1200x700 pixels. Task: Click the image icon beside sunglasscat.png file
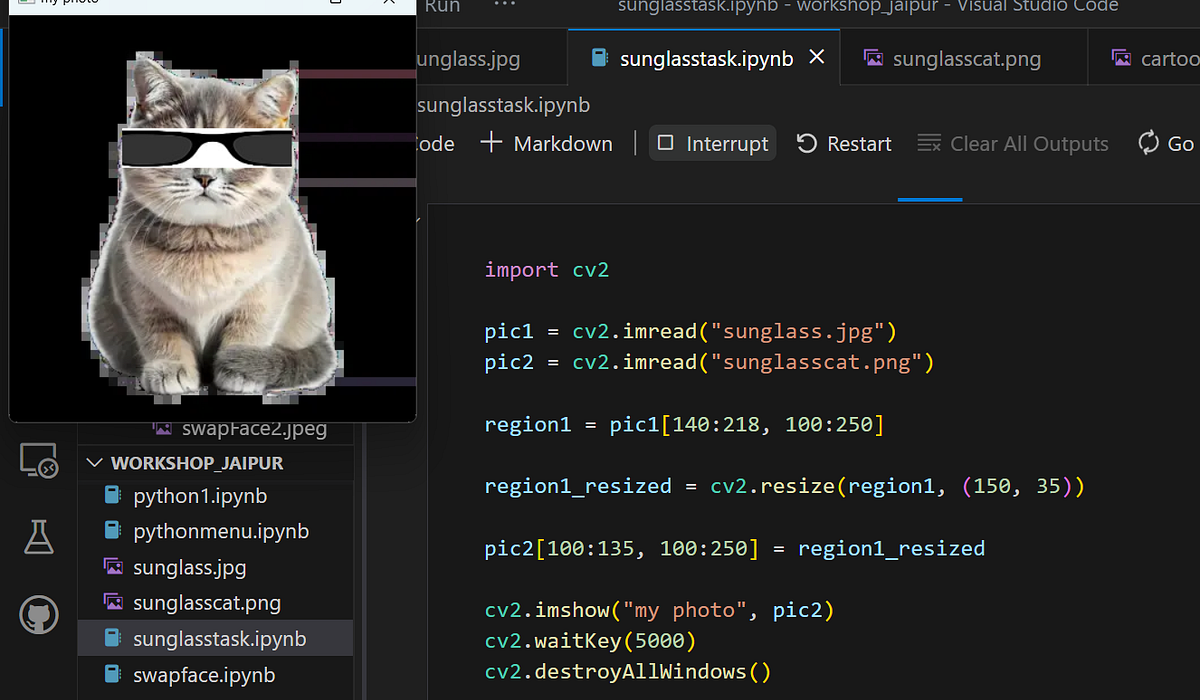pyautogui.click(x=113, y=602)
